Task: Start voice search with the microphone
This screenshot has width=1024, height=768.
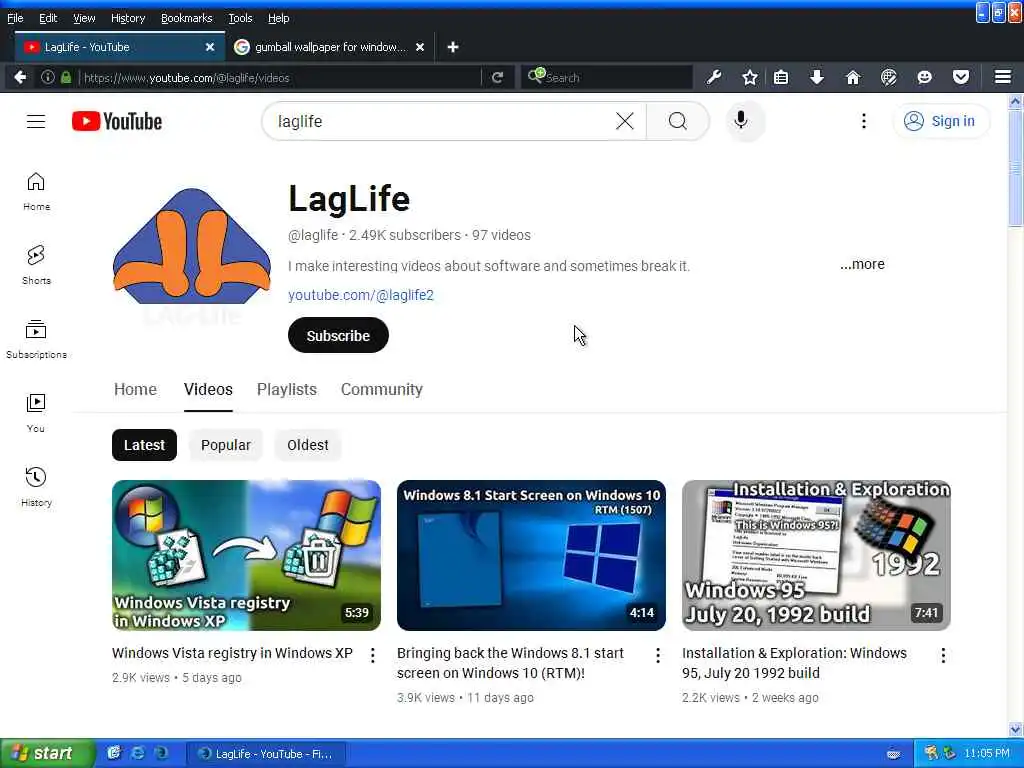Action: click(x=741, y=121)
